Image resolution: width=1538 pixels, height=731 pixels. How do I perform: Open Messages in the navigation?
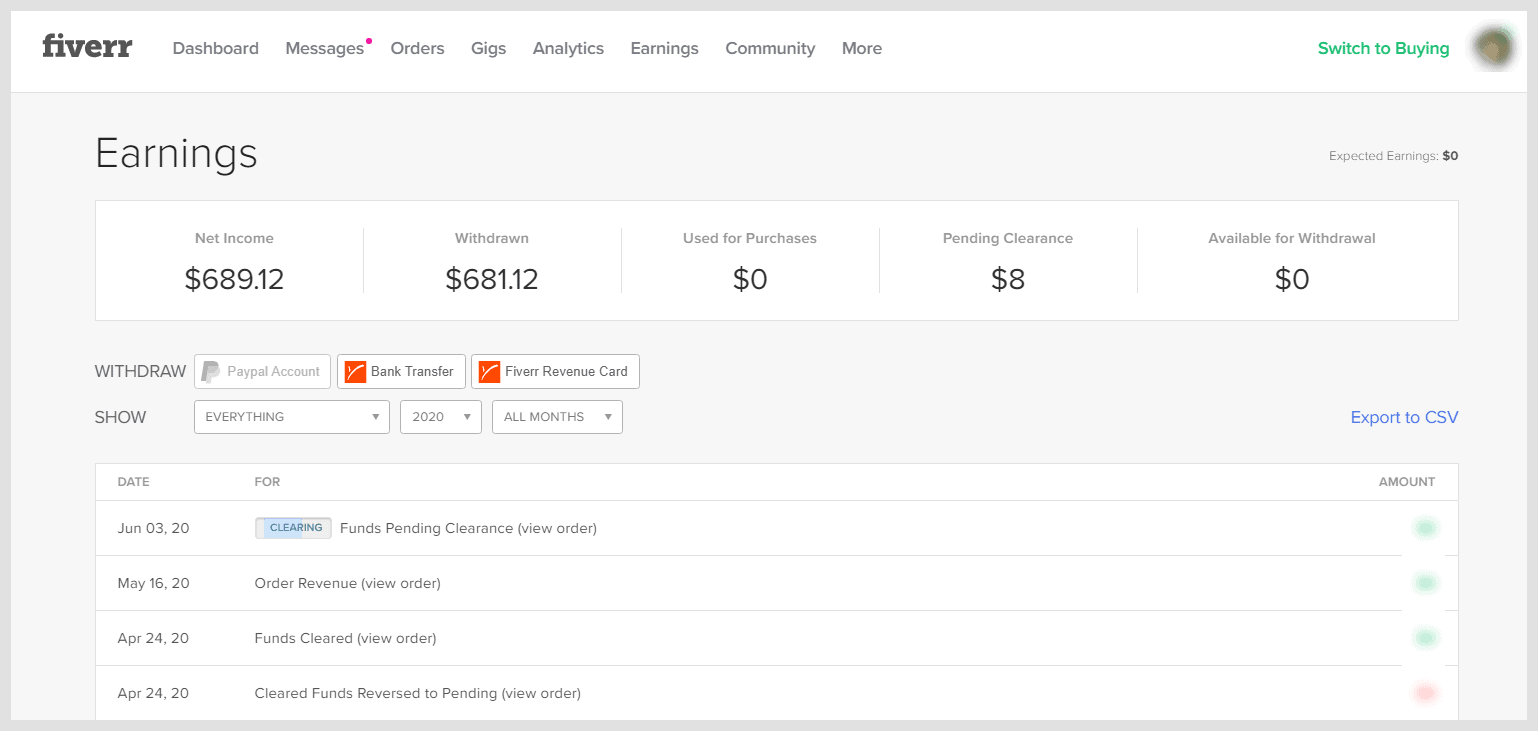tap(324, 48)
